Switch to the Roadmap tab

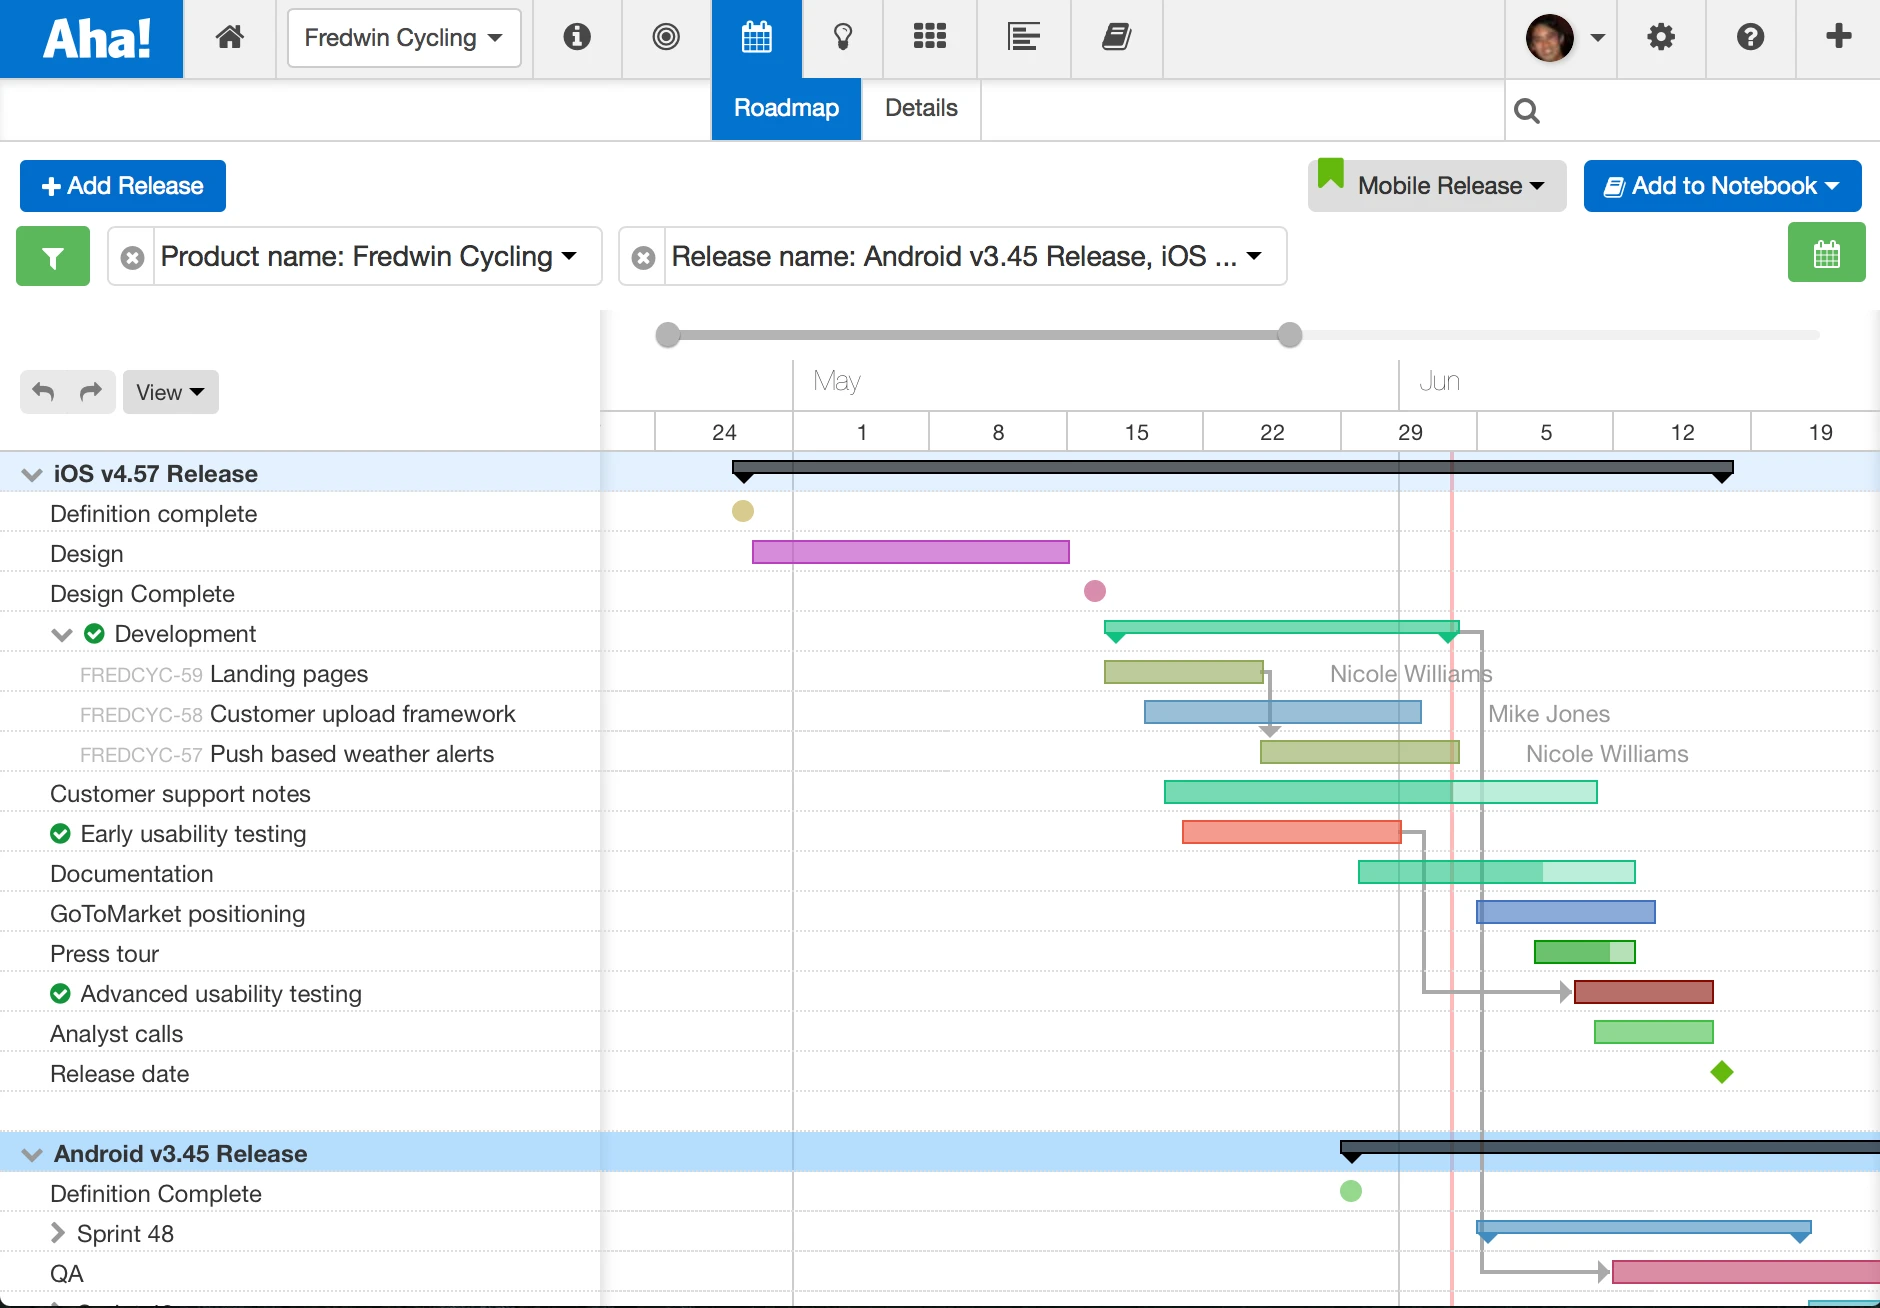pyautogui.click(x=786, y=108)
